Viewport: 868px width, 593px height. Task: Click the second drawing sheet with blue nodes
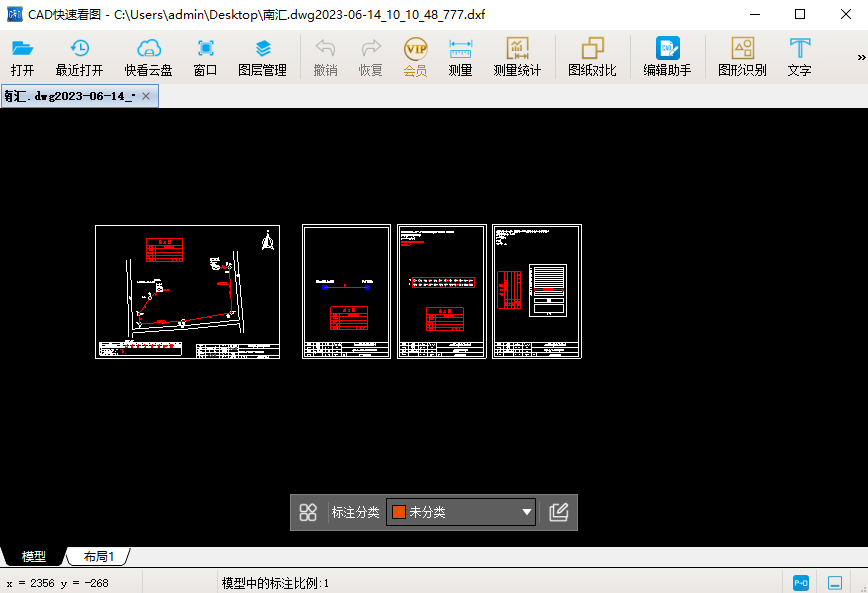[347, 291]
